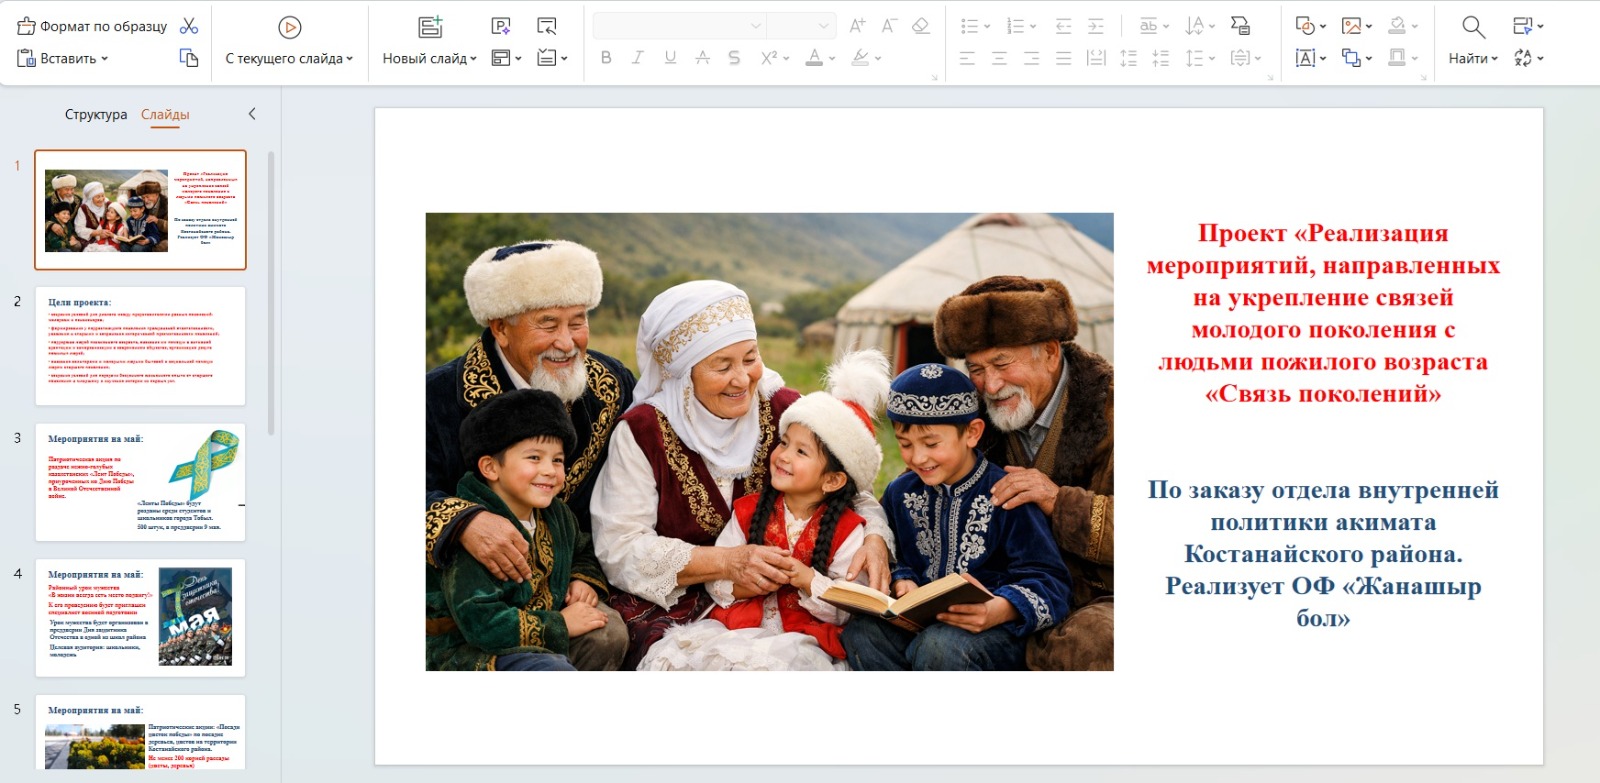Click the Insert Picture icon
This screenshot has height=783, width=1600.
tap(1351, 26)
